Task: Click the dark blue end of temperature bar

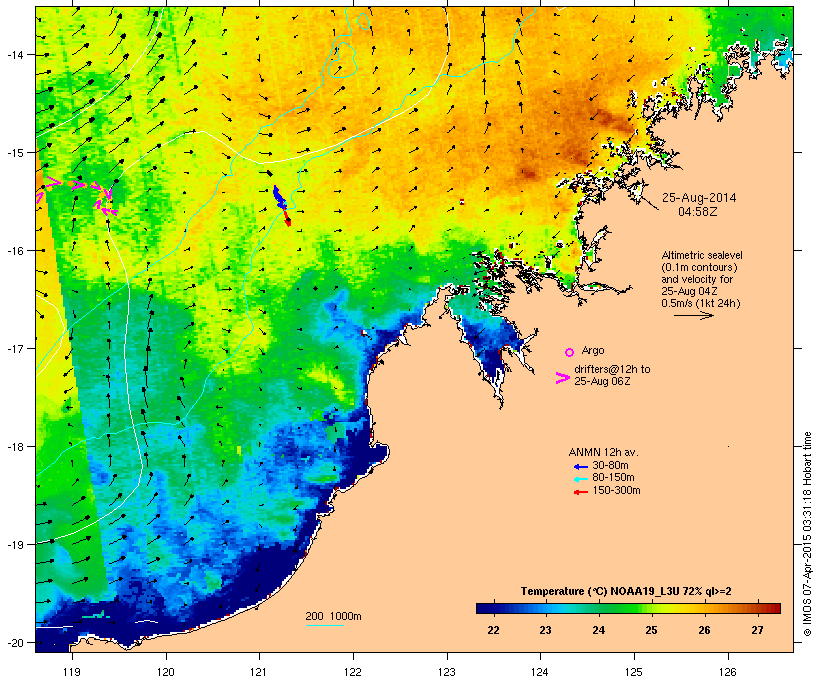Action: tap(484, 608)
